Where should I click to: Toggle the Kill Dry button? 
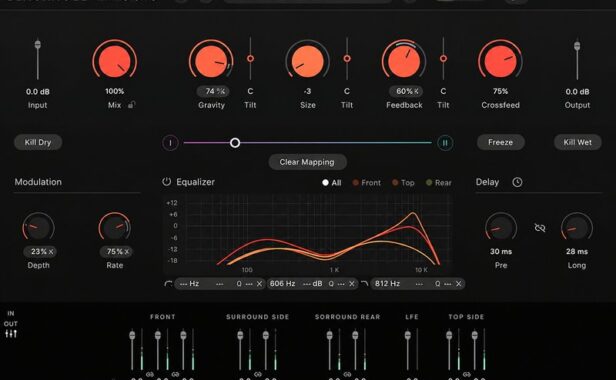click(x=38, y=142)
